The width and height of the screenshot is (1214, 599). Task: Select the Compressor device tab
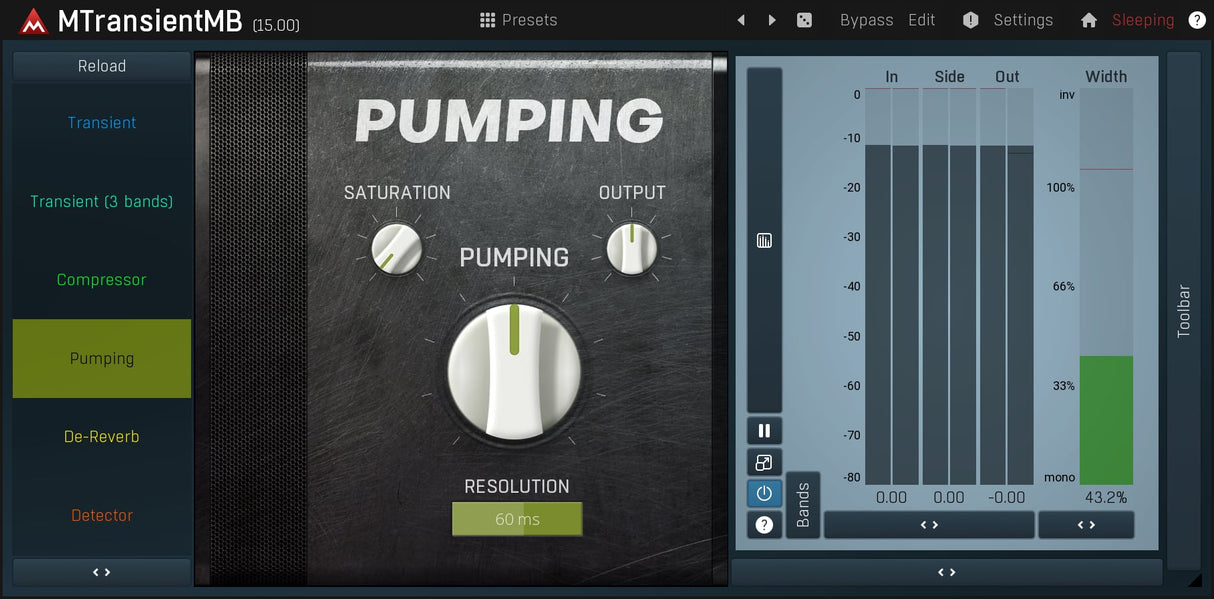(101, 280)
